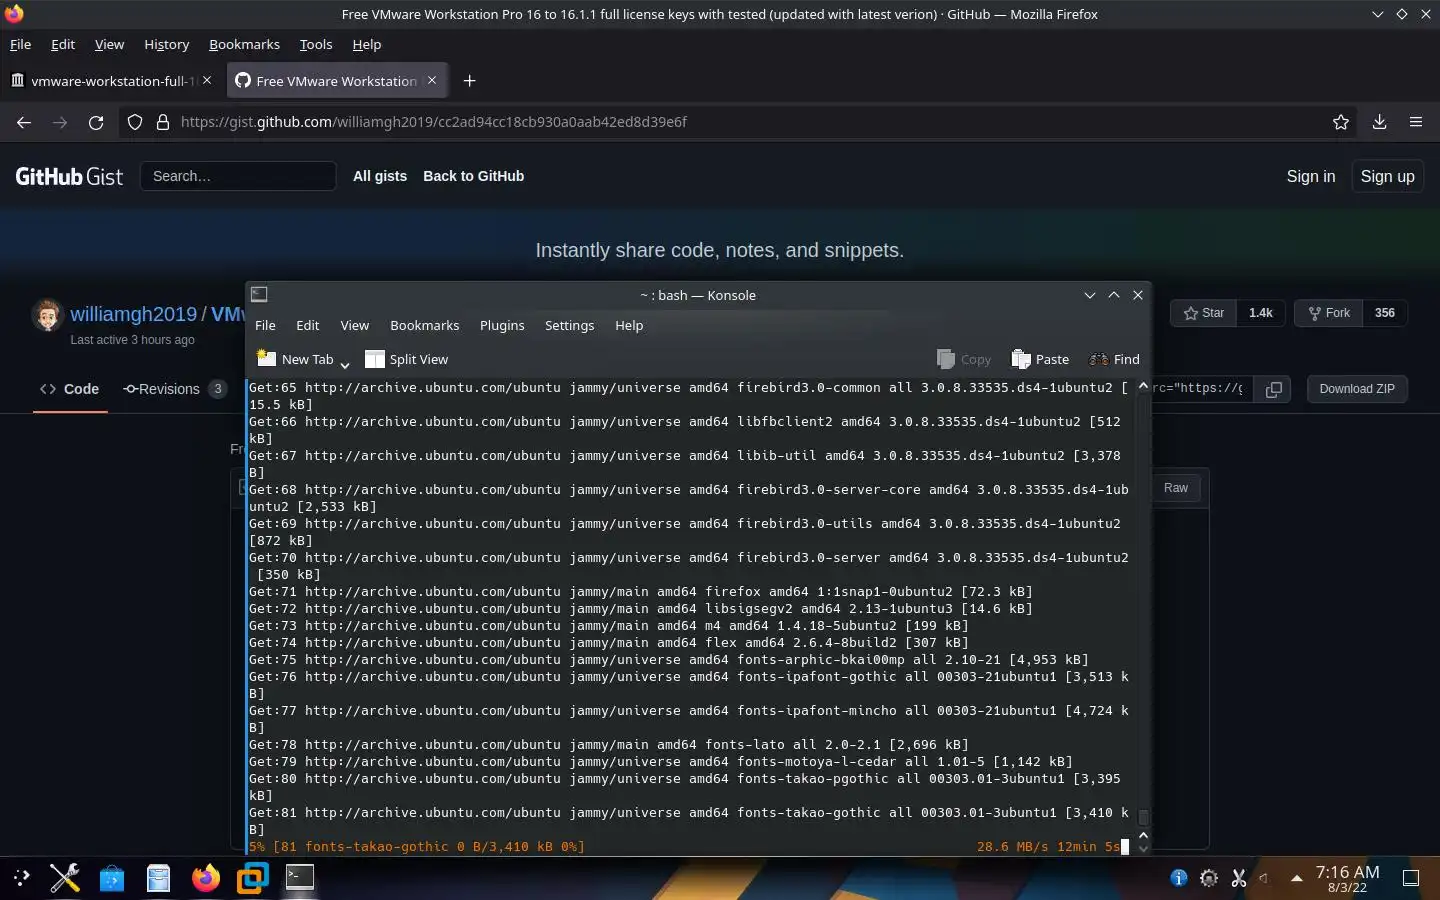Select the Code tab on gist
This screenshot has height=900, width=1440.
tap(70, 389)
